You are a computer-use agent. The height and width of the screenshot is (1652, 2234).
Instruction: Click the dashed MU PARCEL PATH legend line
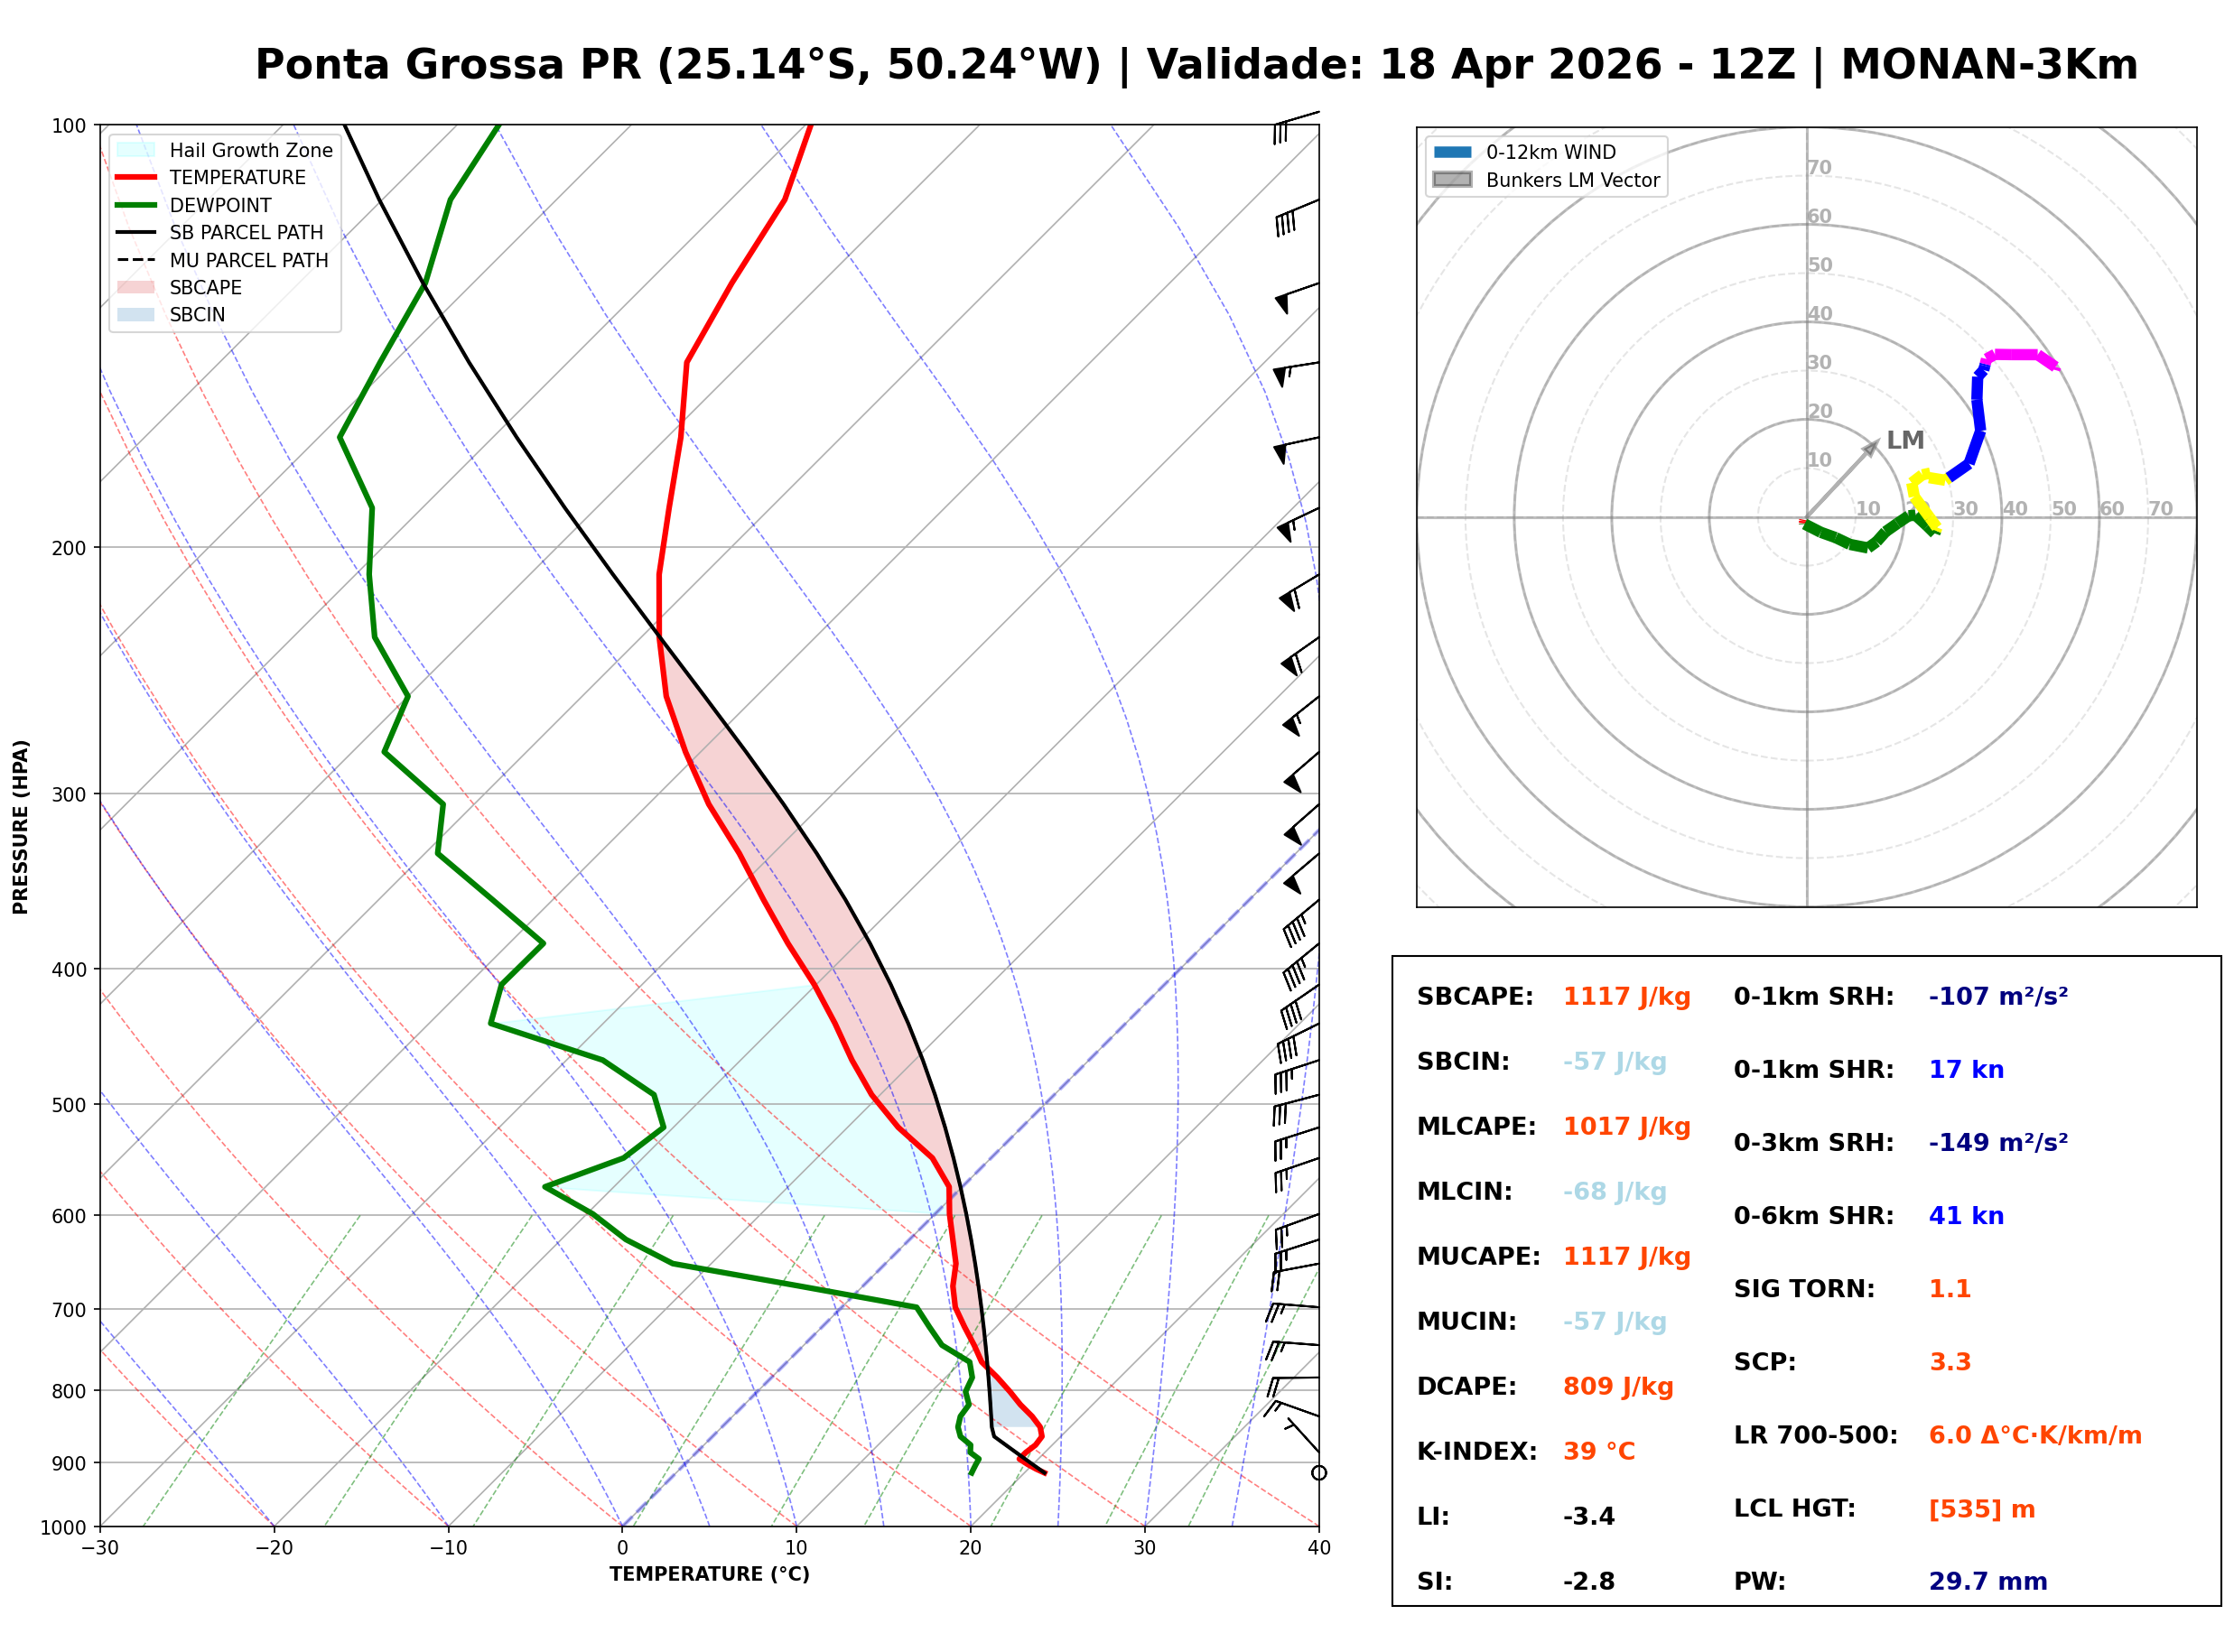pyautogui.click(x=136, y=260)
